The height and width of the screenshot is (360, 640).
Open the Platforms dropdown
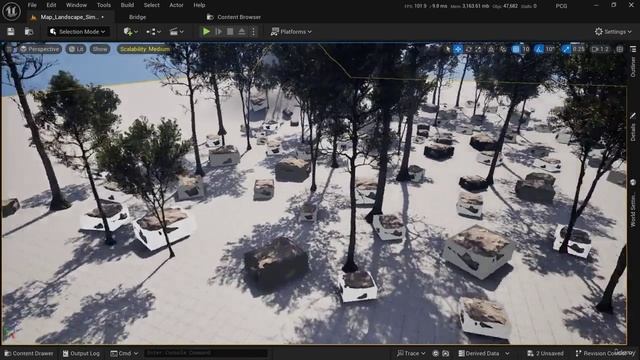[291, 31]
